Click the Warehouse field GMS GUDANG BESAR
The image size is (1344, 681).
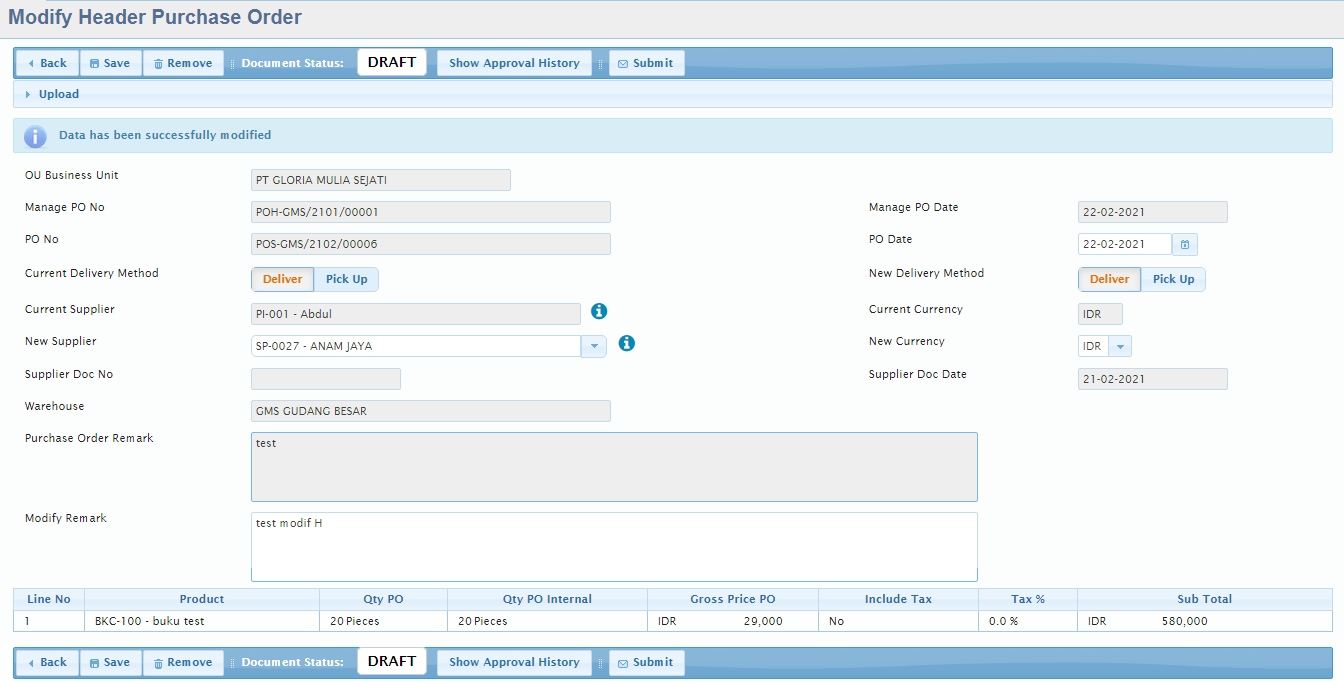point(431,411)
